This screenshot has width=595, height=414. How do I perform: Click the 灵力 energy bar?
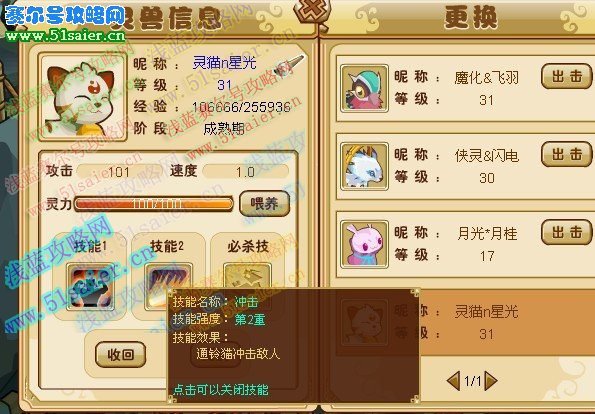tap(154, 204)
